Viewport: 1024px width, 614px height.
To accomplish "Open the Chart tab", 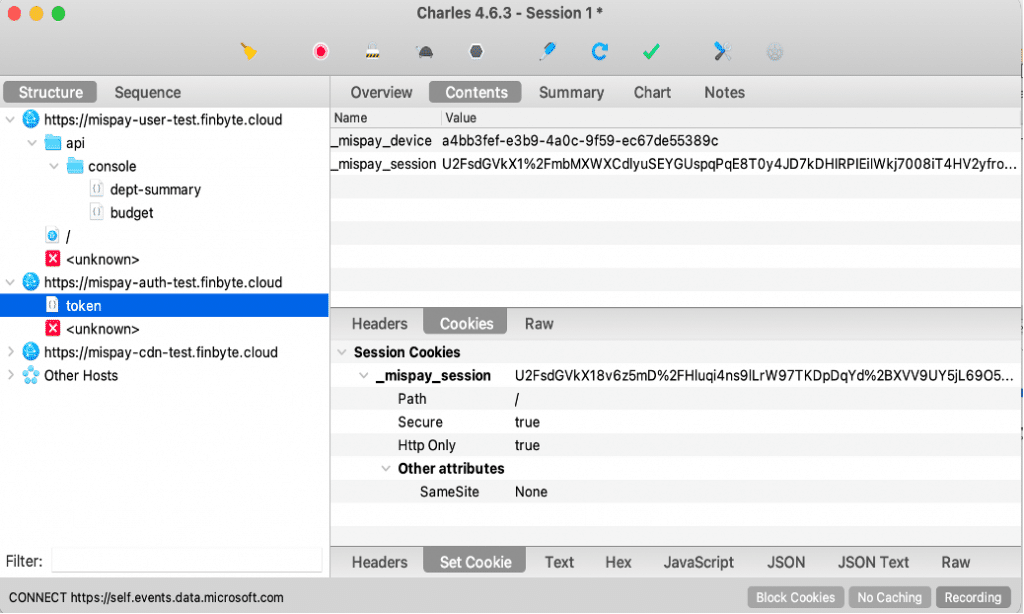I will 651,92.
